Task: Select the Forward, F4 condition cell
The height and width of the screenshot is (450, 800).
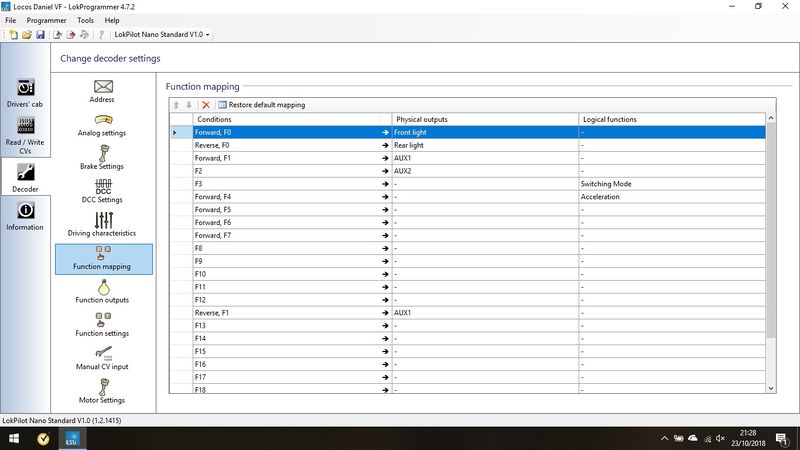Action: click(x=292, y=196)
